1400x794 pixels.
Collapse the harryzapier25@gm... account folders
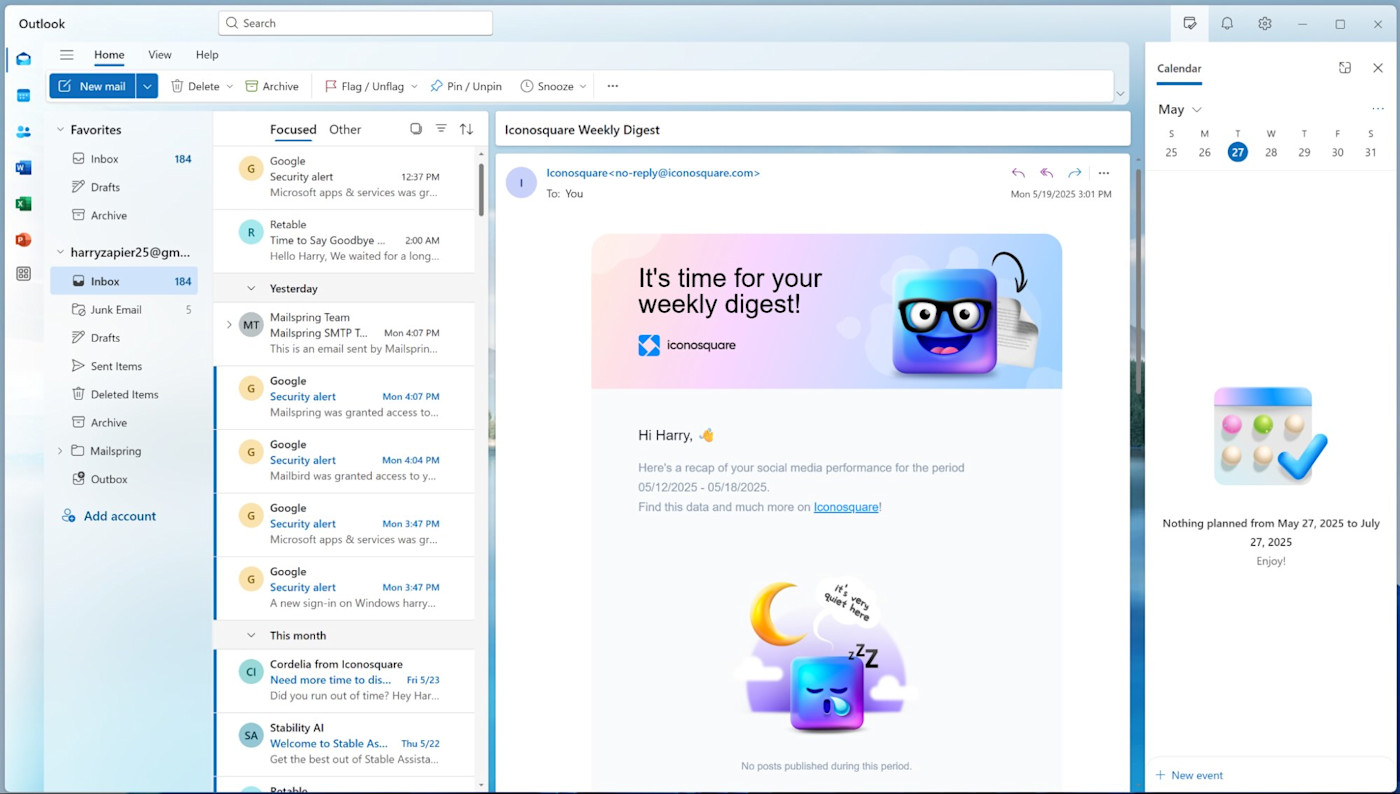[x=60, y=253]
